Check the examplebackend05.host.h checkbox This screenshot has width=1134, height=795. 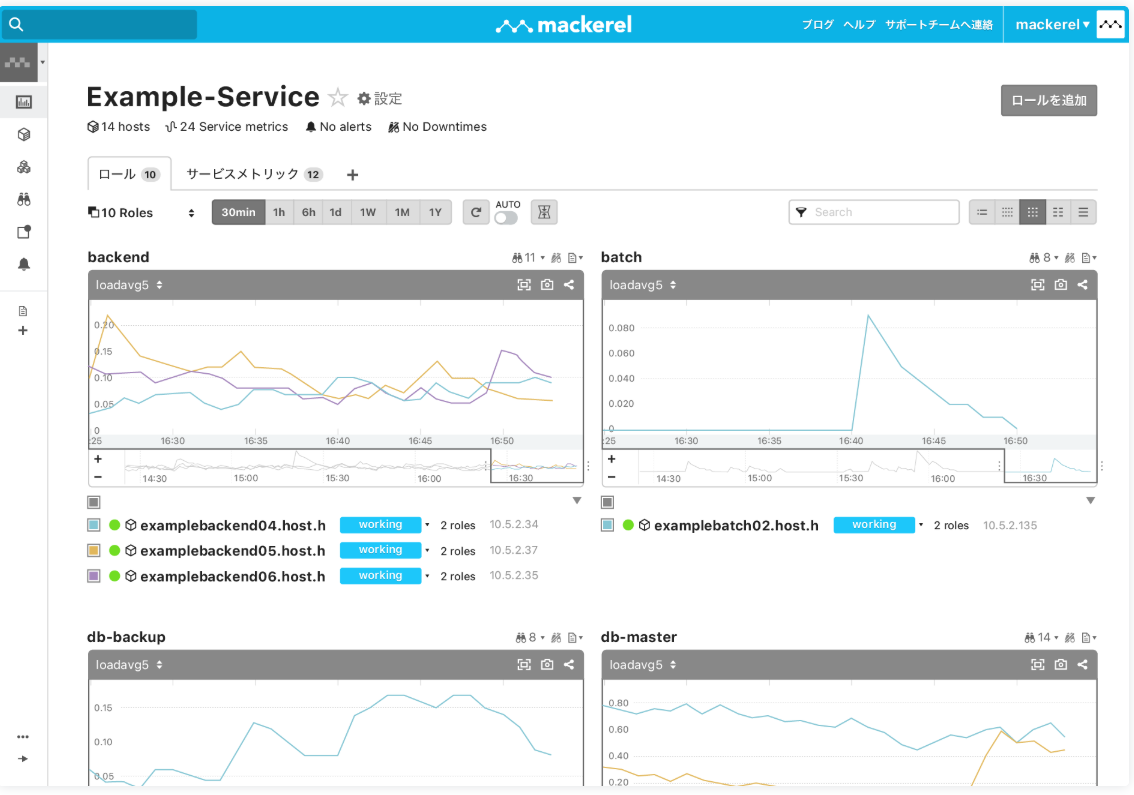point(94,551)
